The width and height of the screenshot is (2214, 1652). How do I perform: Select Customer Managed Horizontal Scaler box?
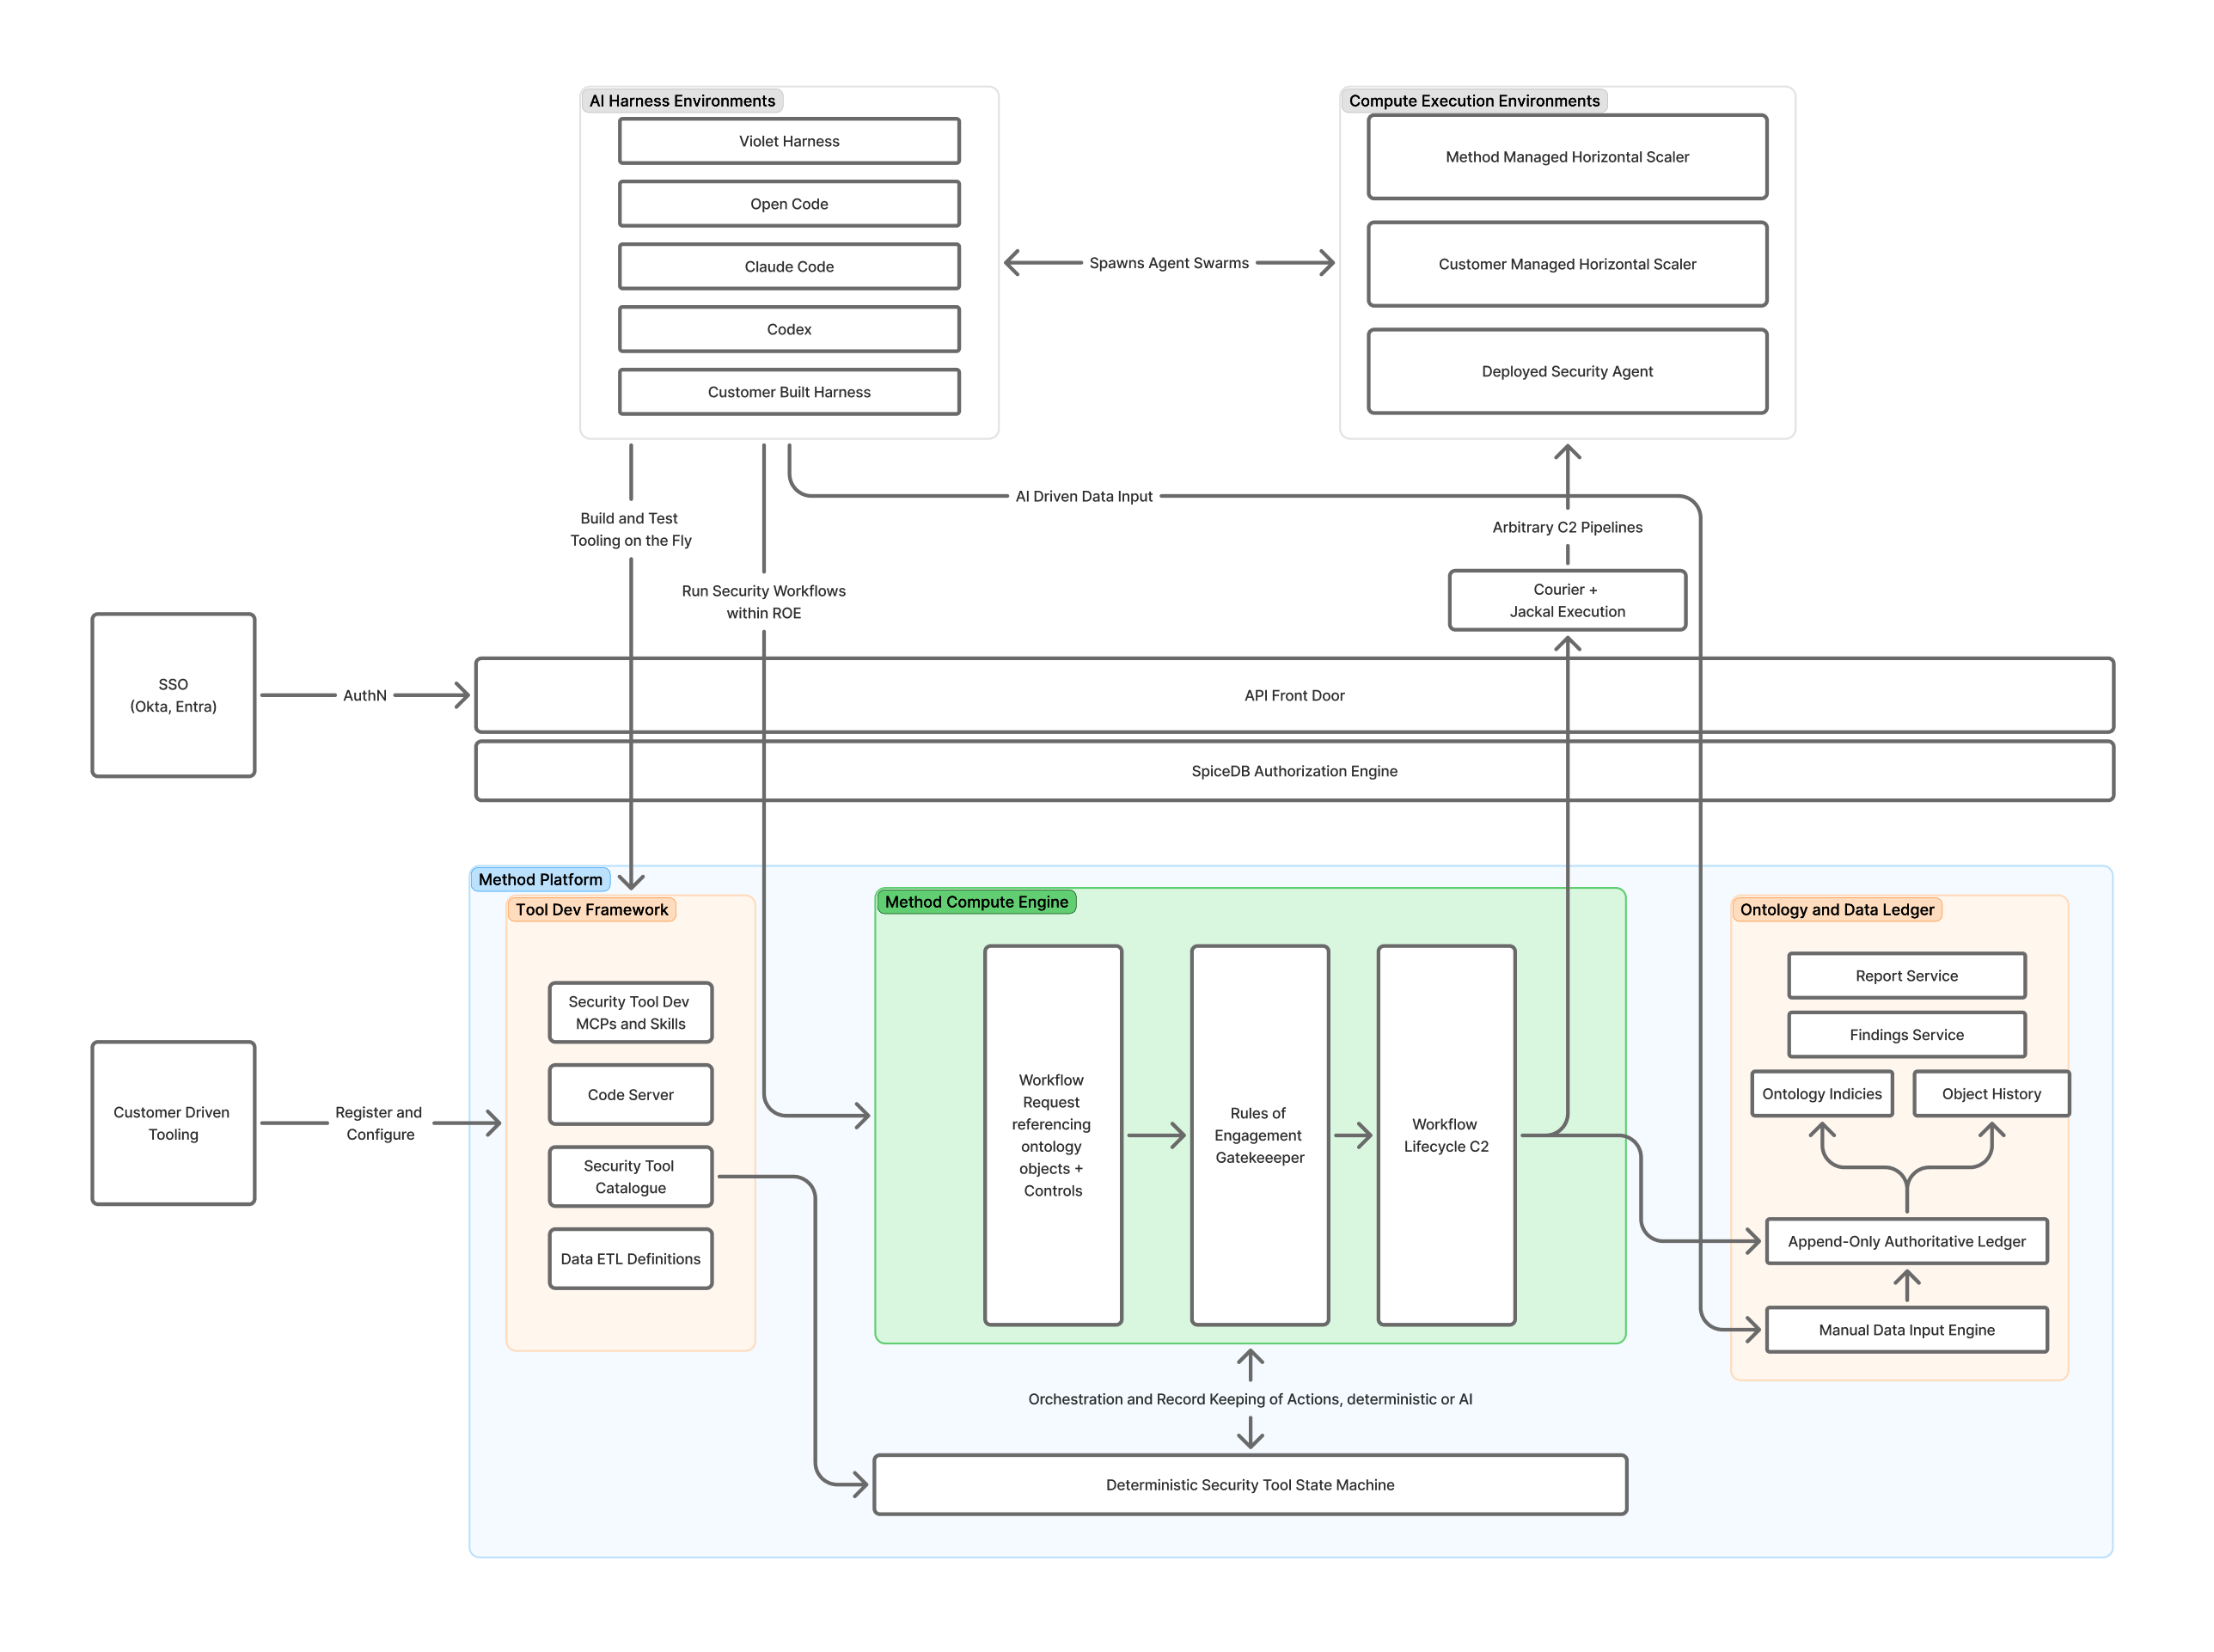(1567, 264)
